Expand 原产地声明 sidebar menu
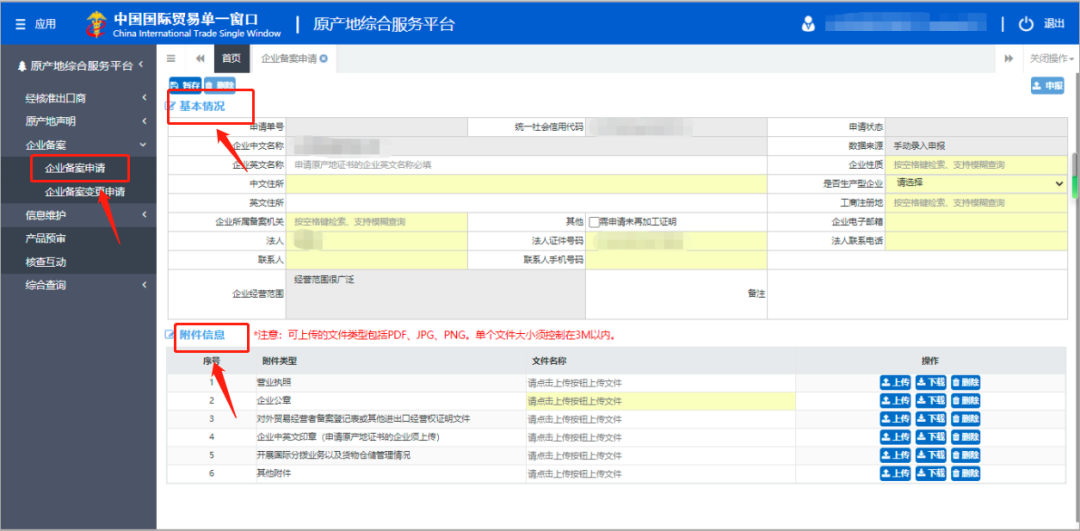Viewport: 1080px width, 531px height. (x=78, y=122)
